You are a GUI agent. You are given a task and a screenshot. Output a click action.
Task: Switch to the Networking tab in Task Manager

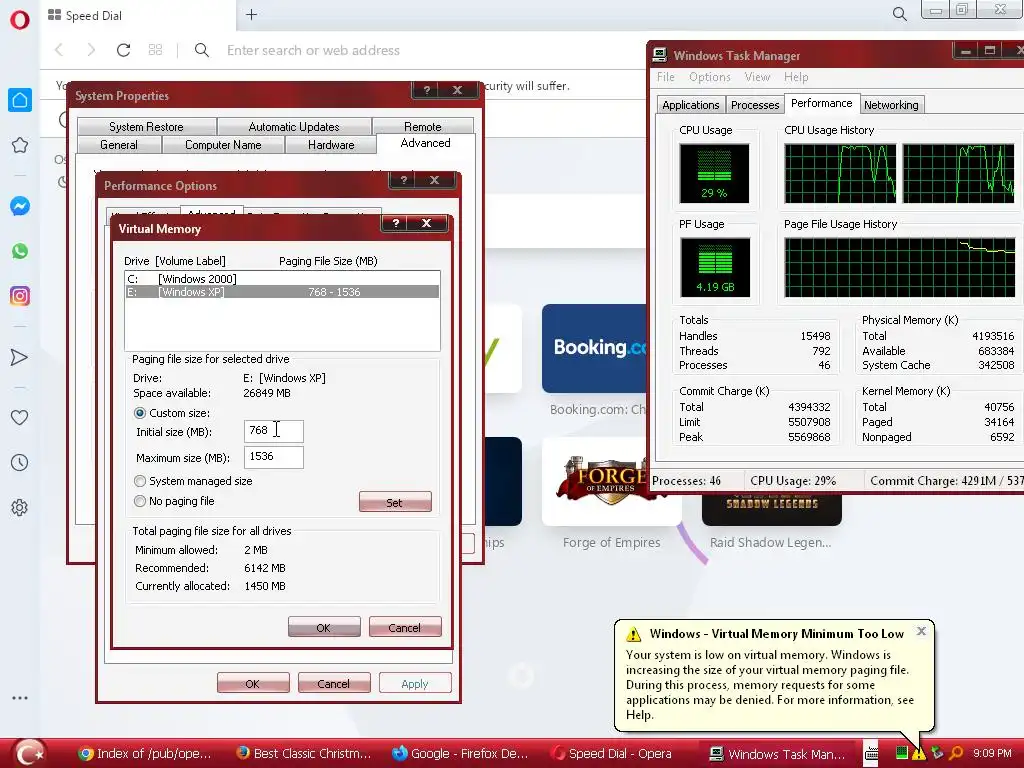point(891,104)
